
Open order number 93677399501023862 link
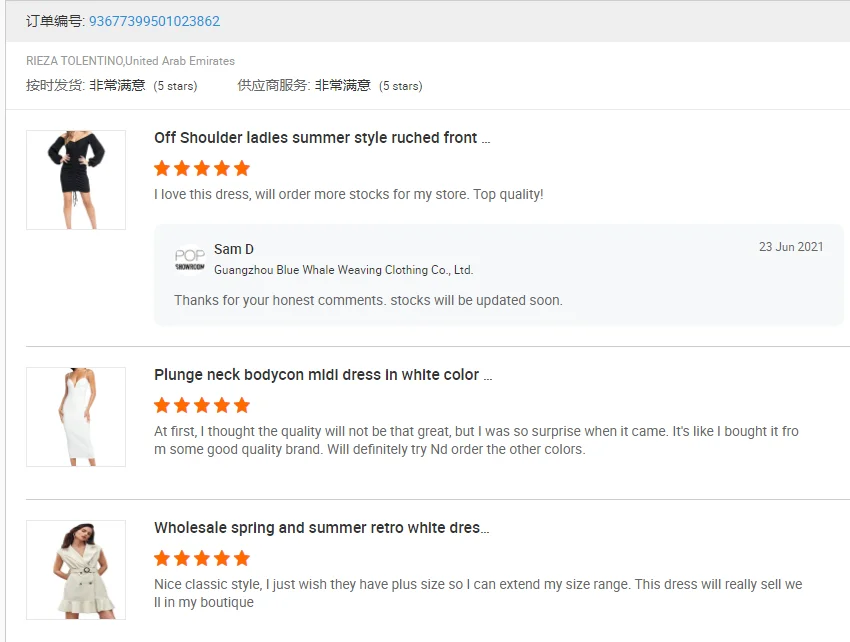[154, 21]
